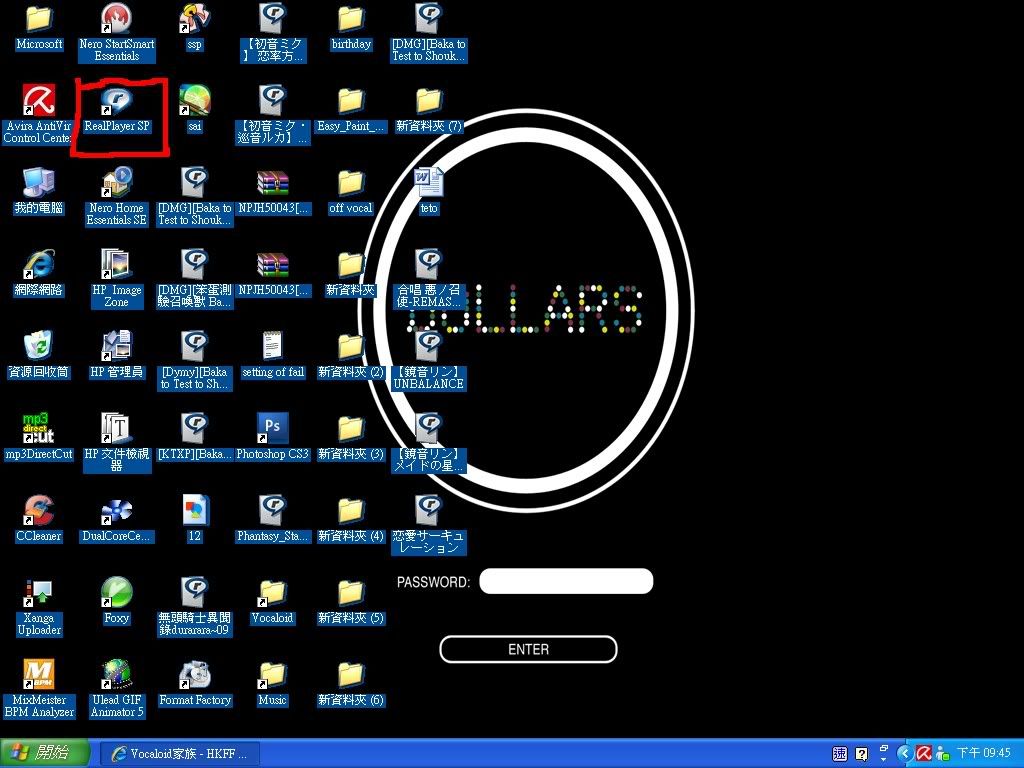Open the teto Word document
Screen dimensions: 1024x768
coord(429,191)
